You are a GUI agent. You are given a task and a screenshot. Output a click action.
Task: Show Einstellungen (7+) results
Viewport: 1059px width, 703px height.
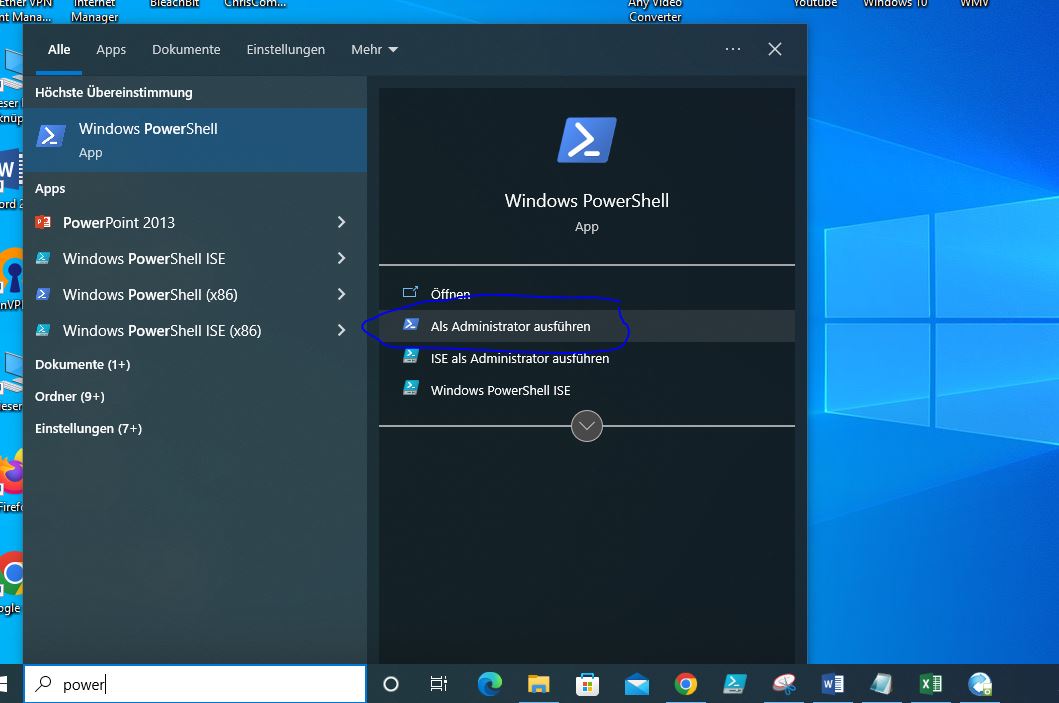(x=88, y=428)
